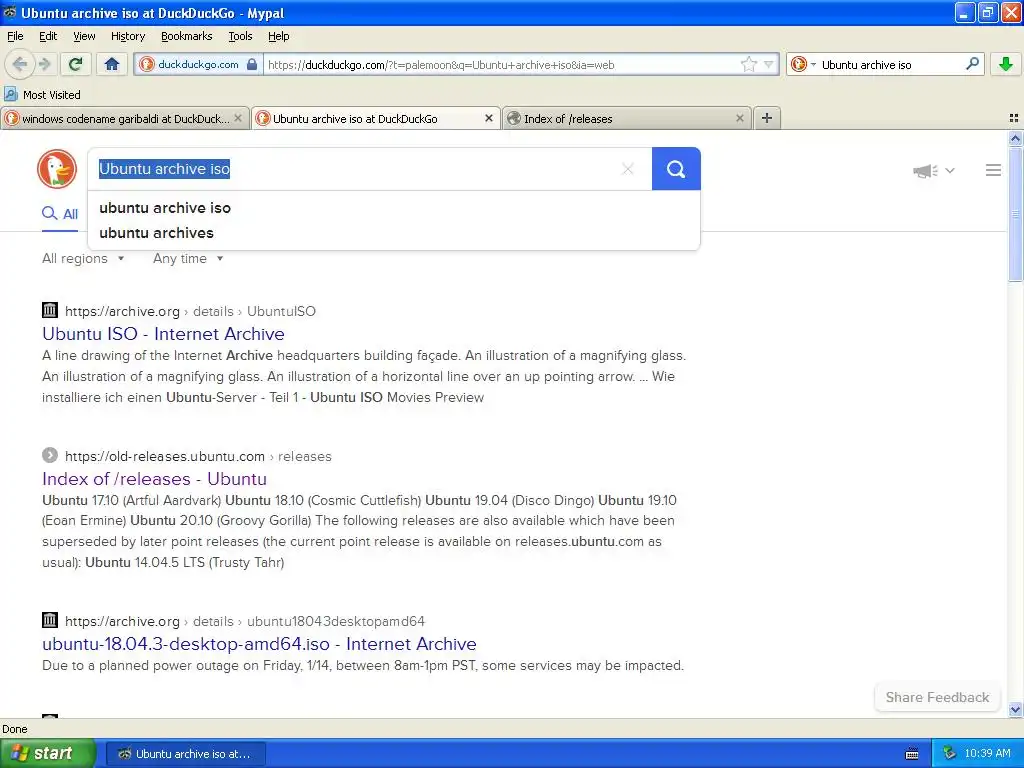Open the Any time filter dropdown
1024x768 pixels.
click(188, 259)
